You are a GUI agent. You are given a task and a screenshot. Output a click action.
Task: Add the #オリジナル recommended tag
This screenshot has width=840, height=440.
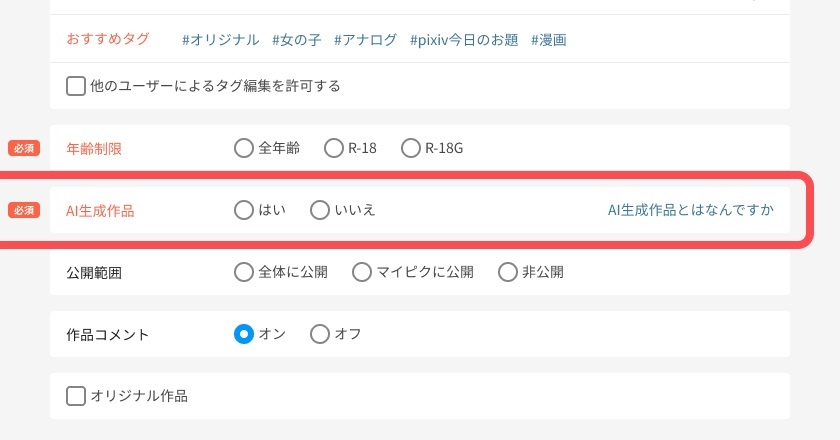[x=220, y=40]
